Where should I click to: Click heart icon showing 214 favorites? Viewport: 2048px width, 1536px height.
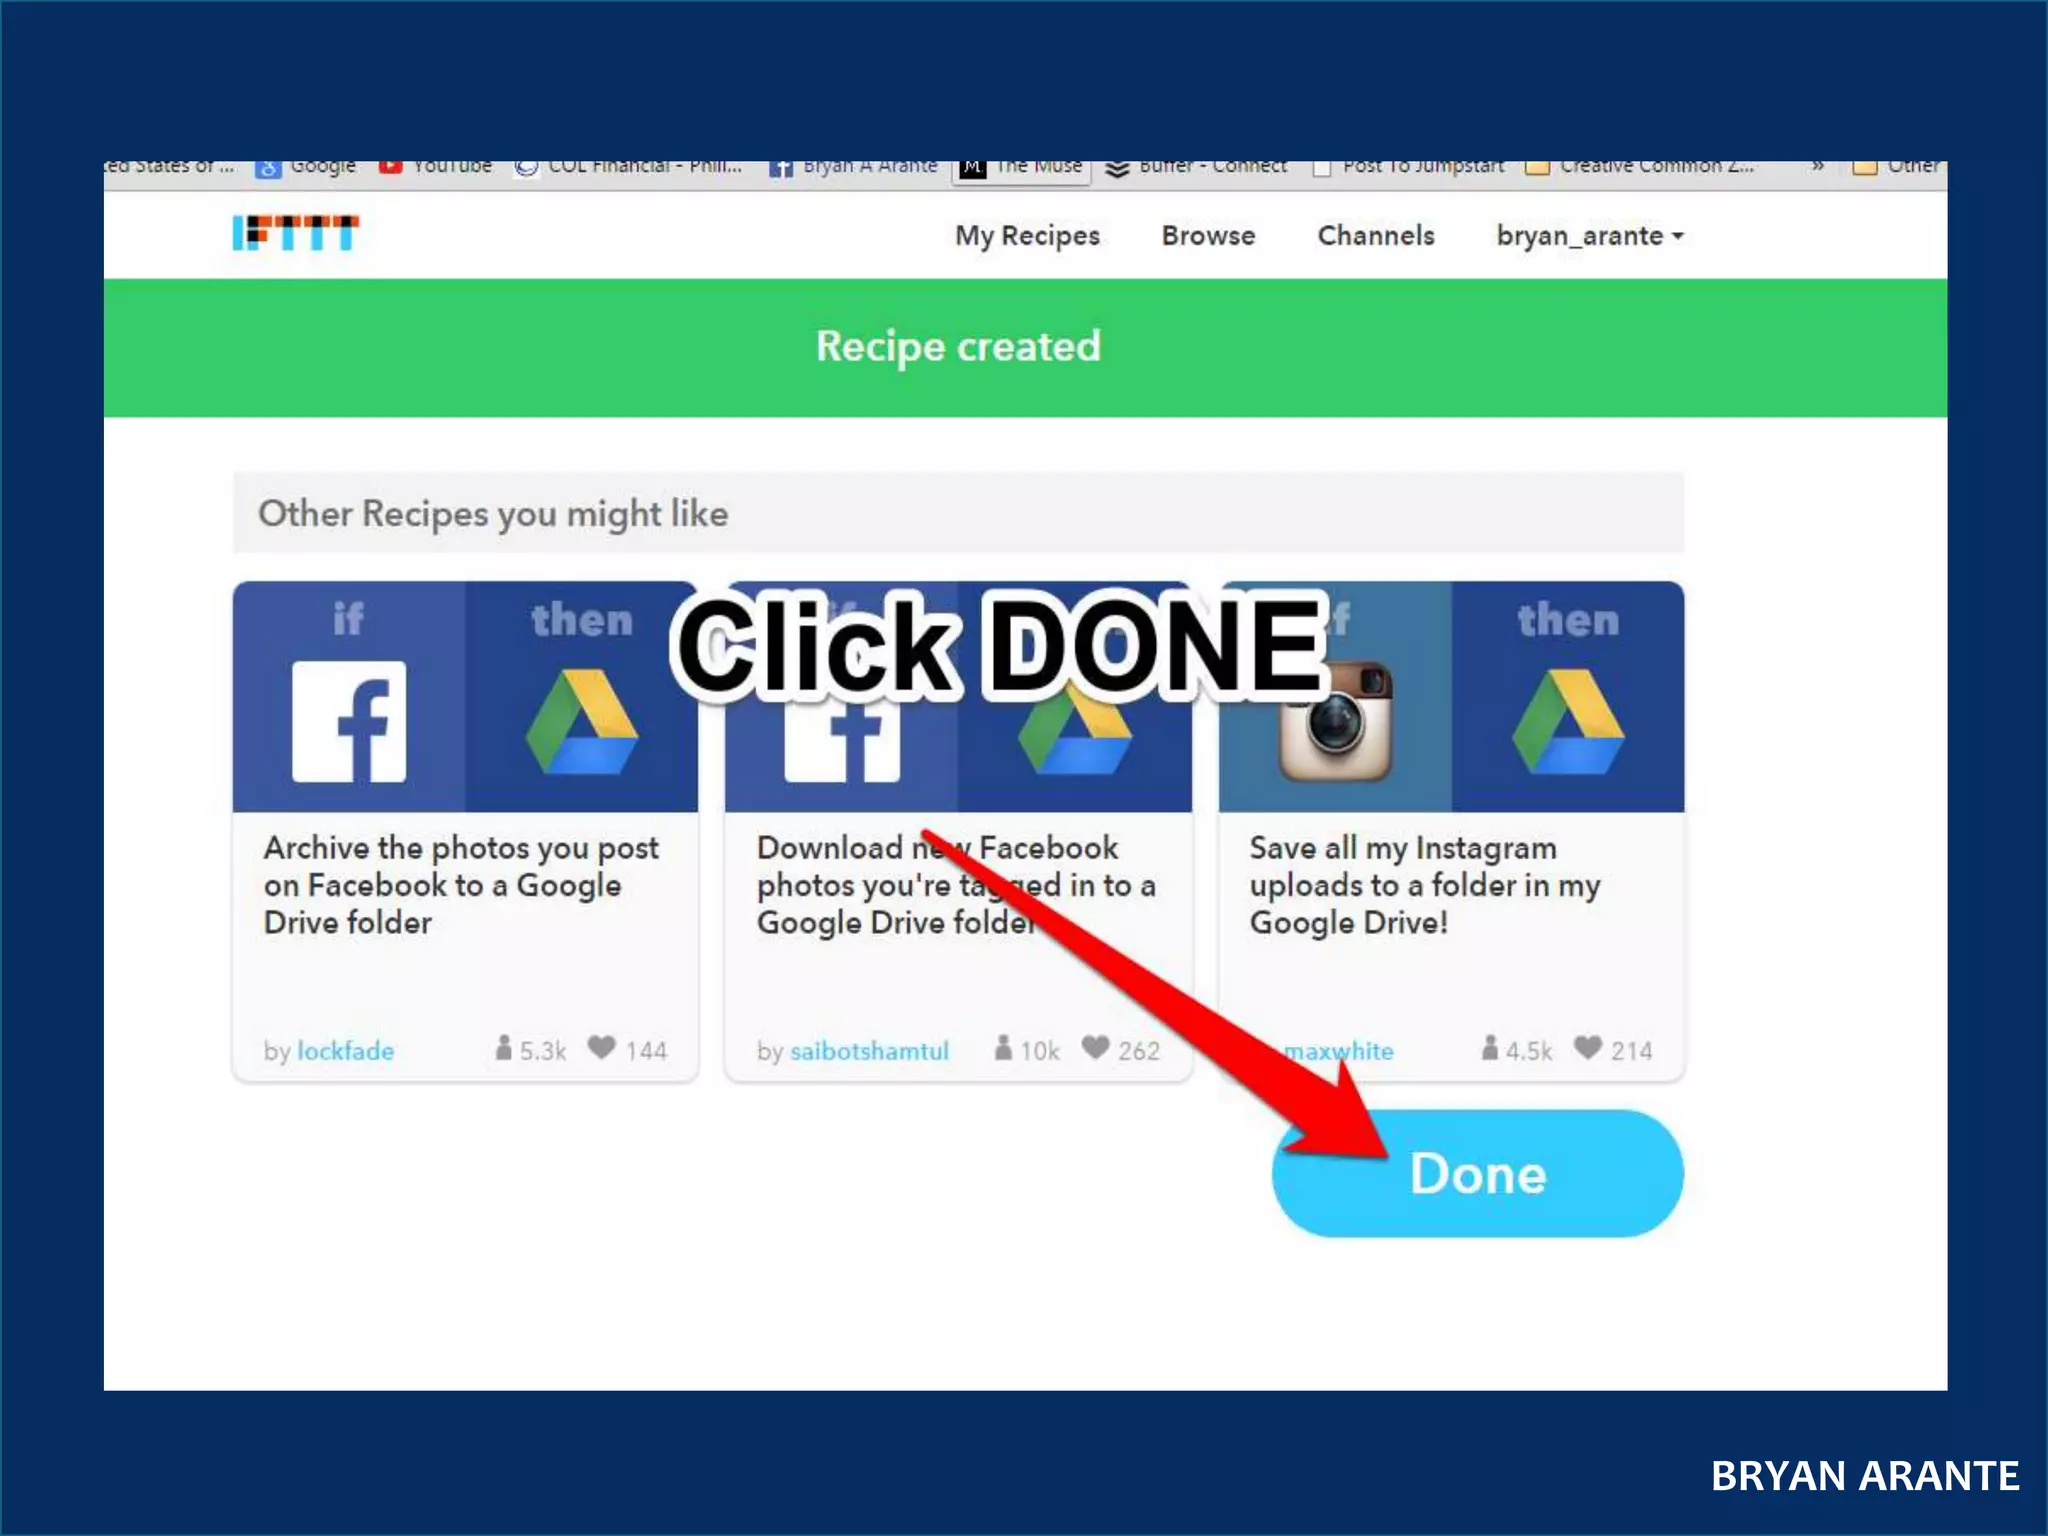coord(1587,1048)
